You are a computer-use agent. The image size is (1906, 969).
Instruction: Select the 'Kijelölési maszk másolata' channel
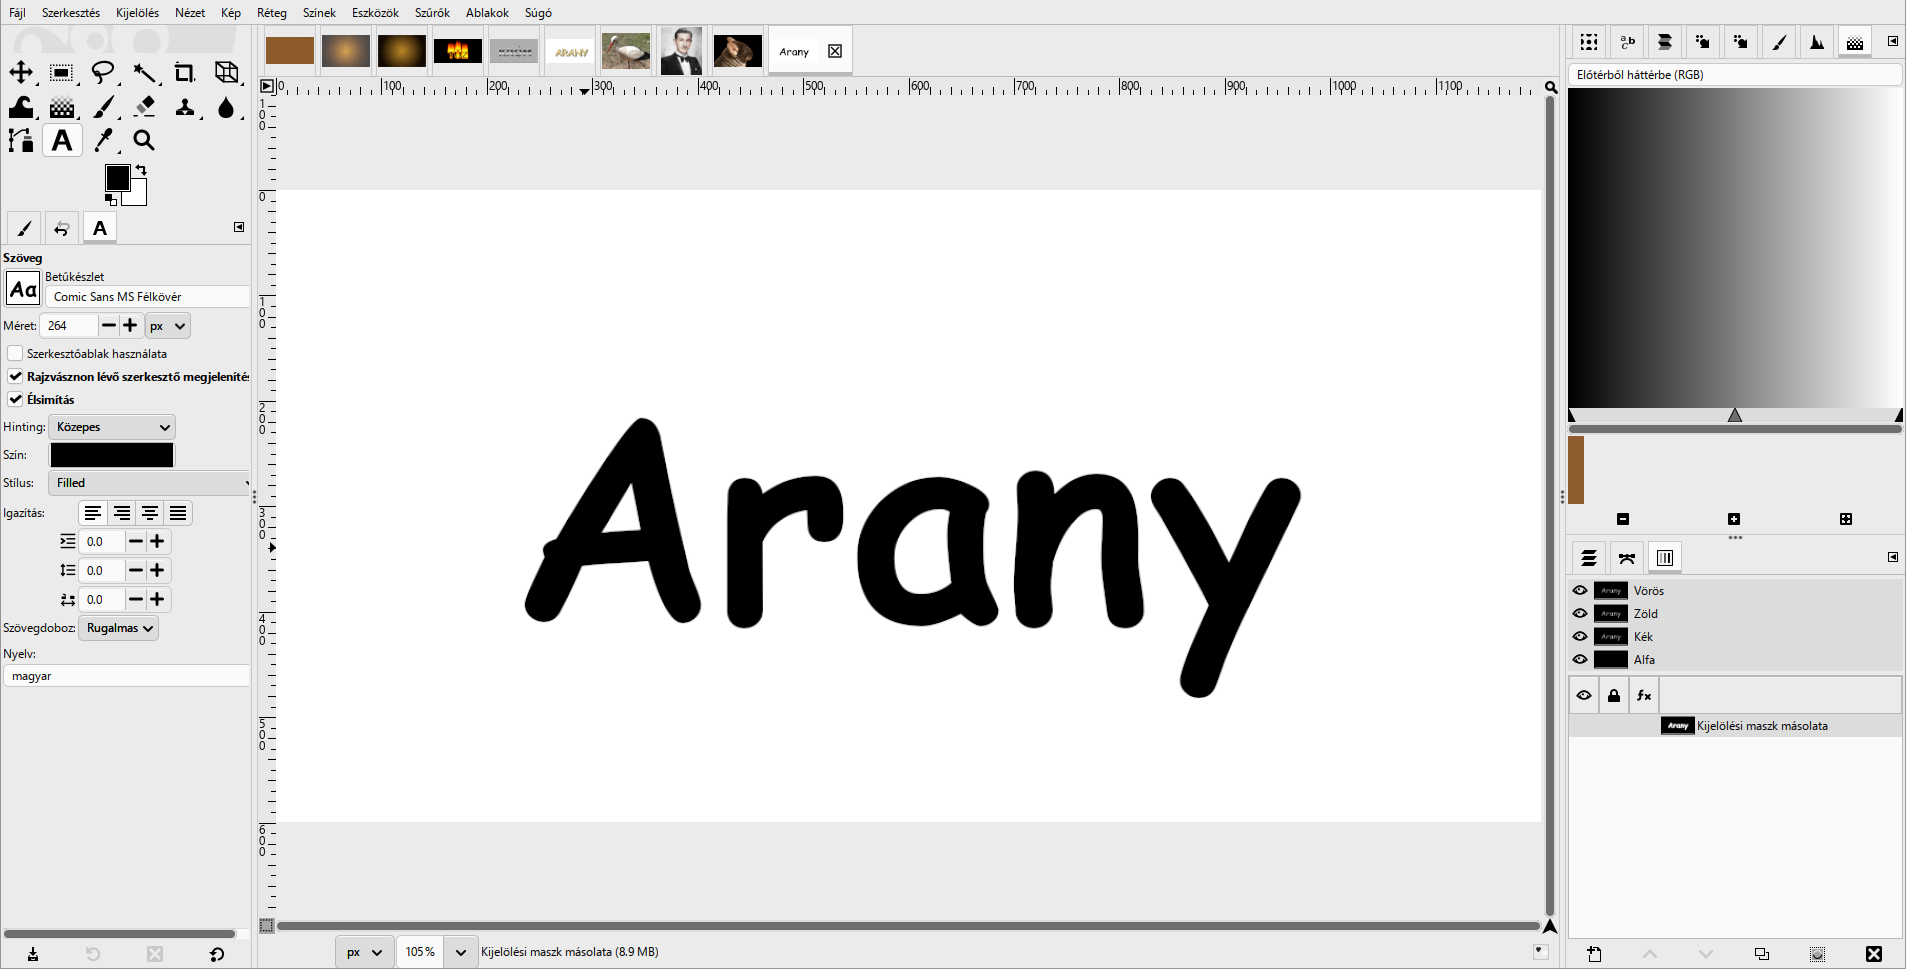point(1735,726)
